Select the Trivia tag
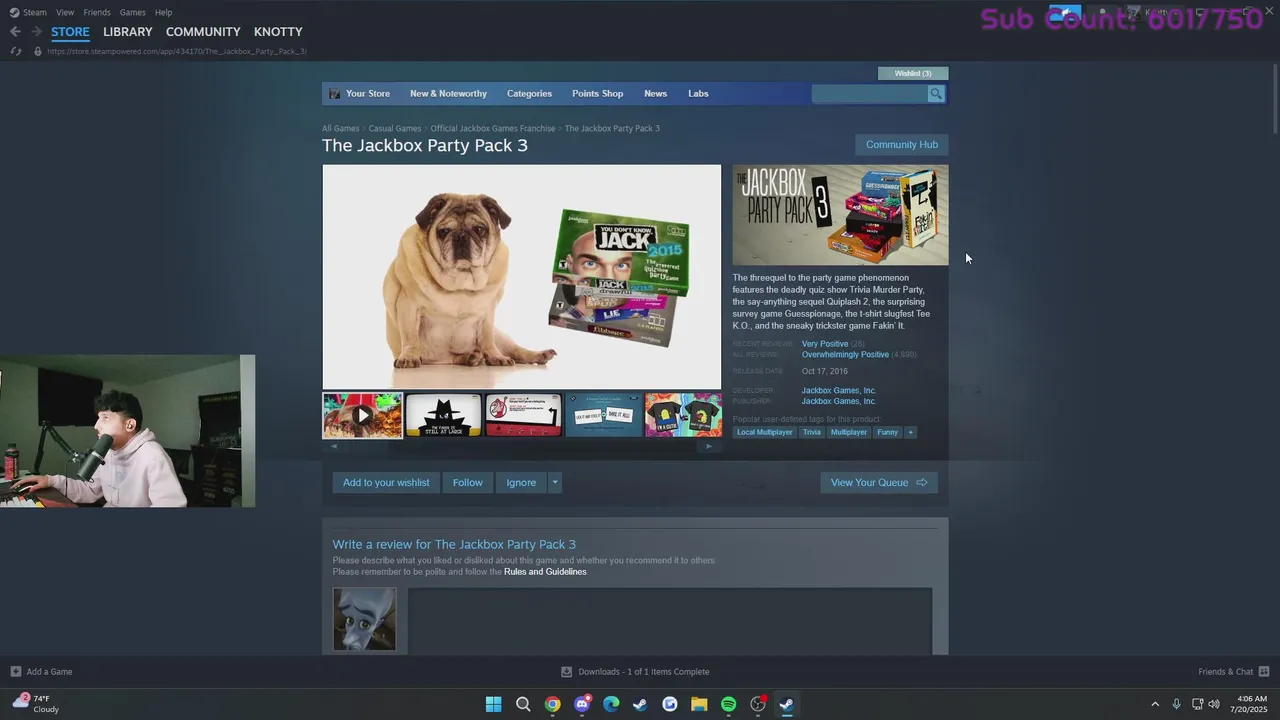The image size is (1280, 720). (x=812, y=432)
